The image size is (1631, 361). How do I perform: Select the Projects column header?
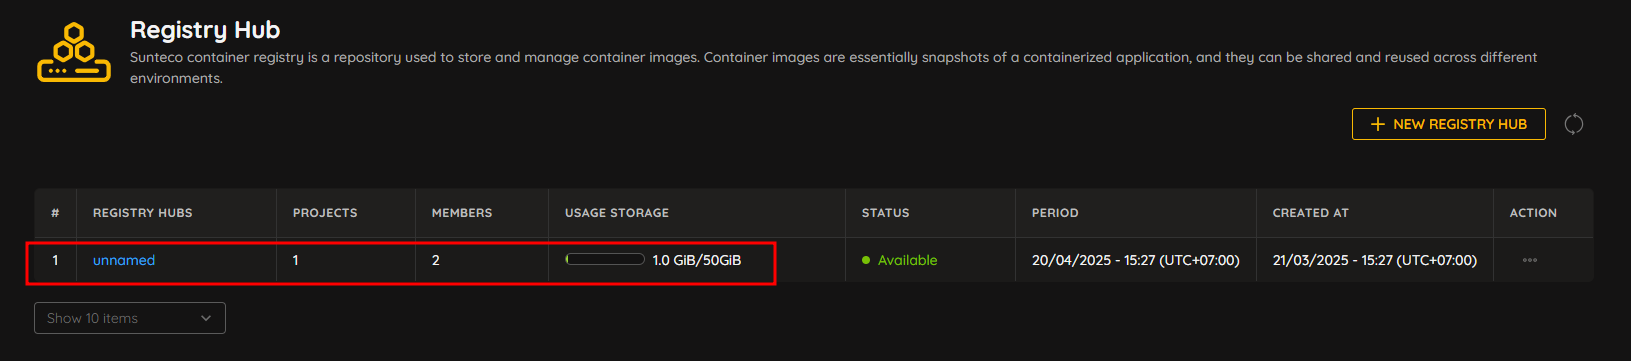pyautogui.click(x=325, y=213)
